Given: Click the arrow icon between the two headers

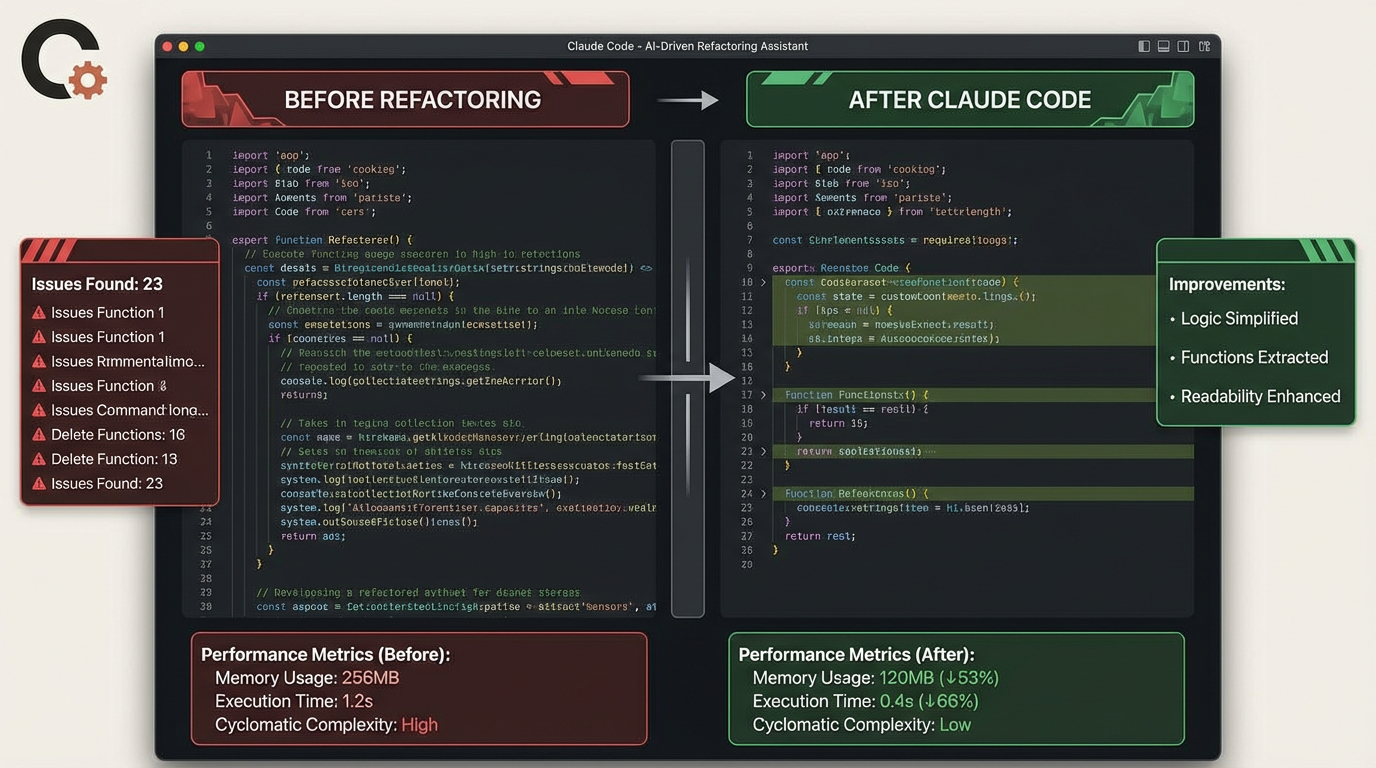Looking at the screenshot, I should [685, 100].
